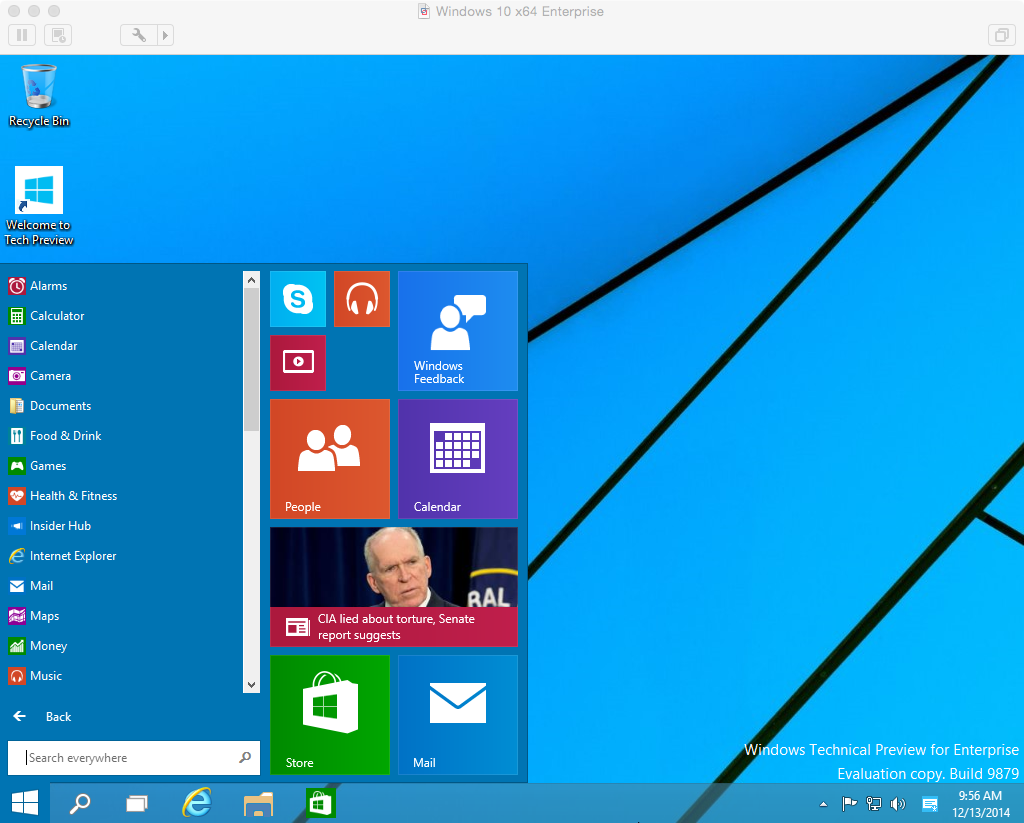Open Camera from the app list
Image resolution: width=1024 pixels, height=823 pixels.
pyautogui.click(x=121, y=376)
